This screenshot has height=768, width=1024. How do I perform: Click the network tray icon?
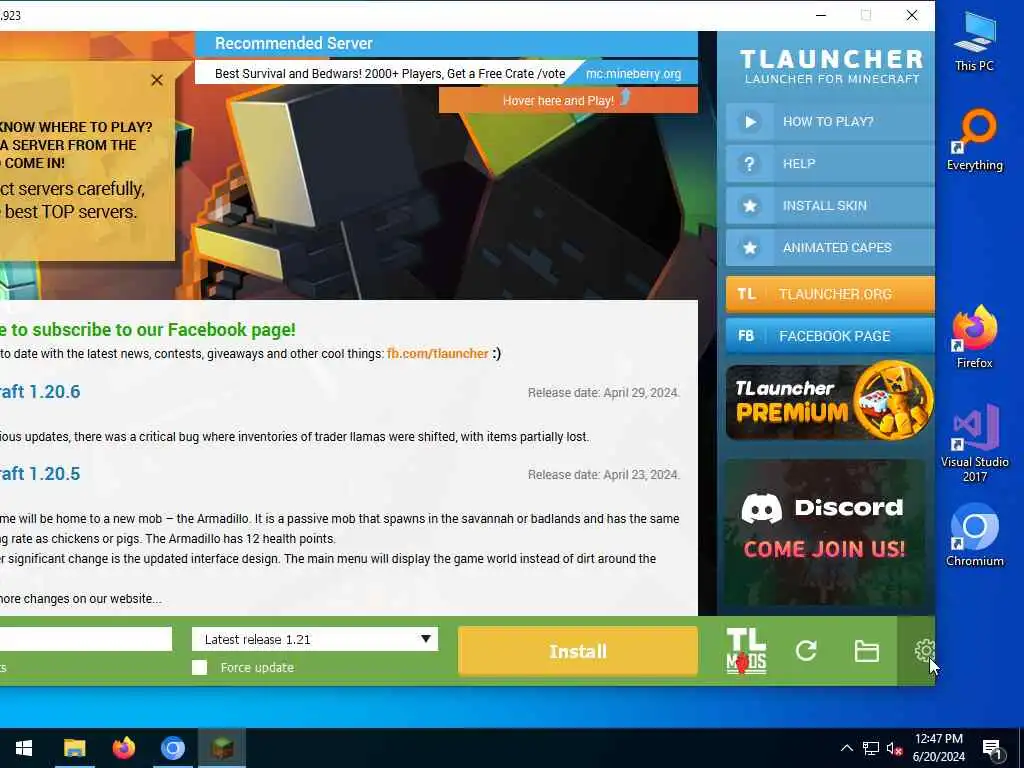click(871, 748)
